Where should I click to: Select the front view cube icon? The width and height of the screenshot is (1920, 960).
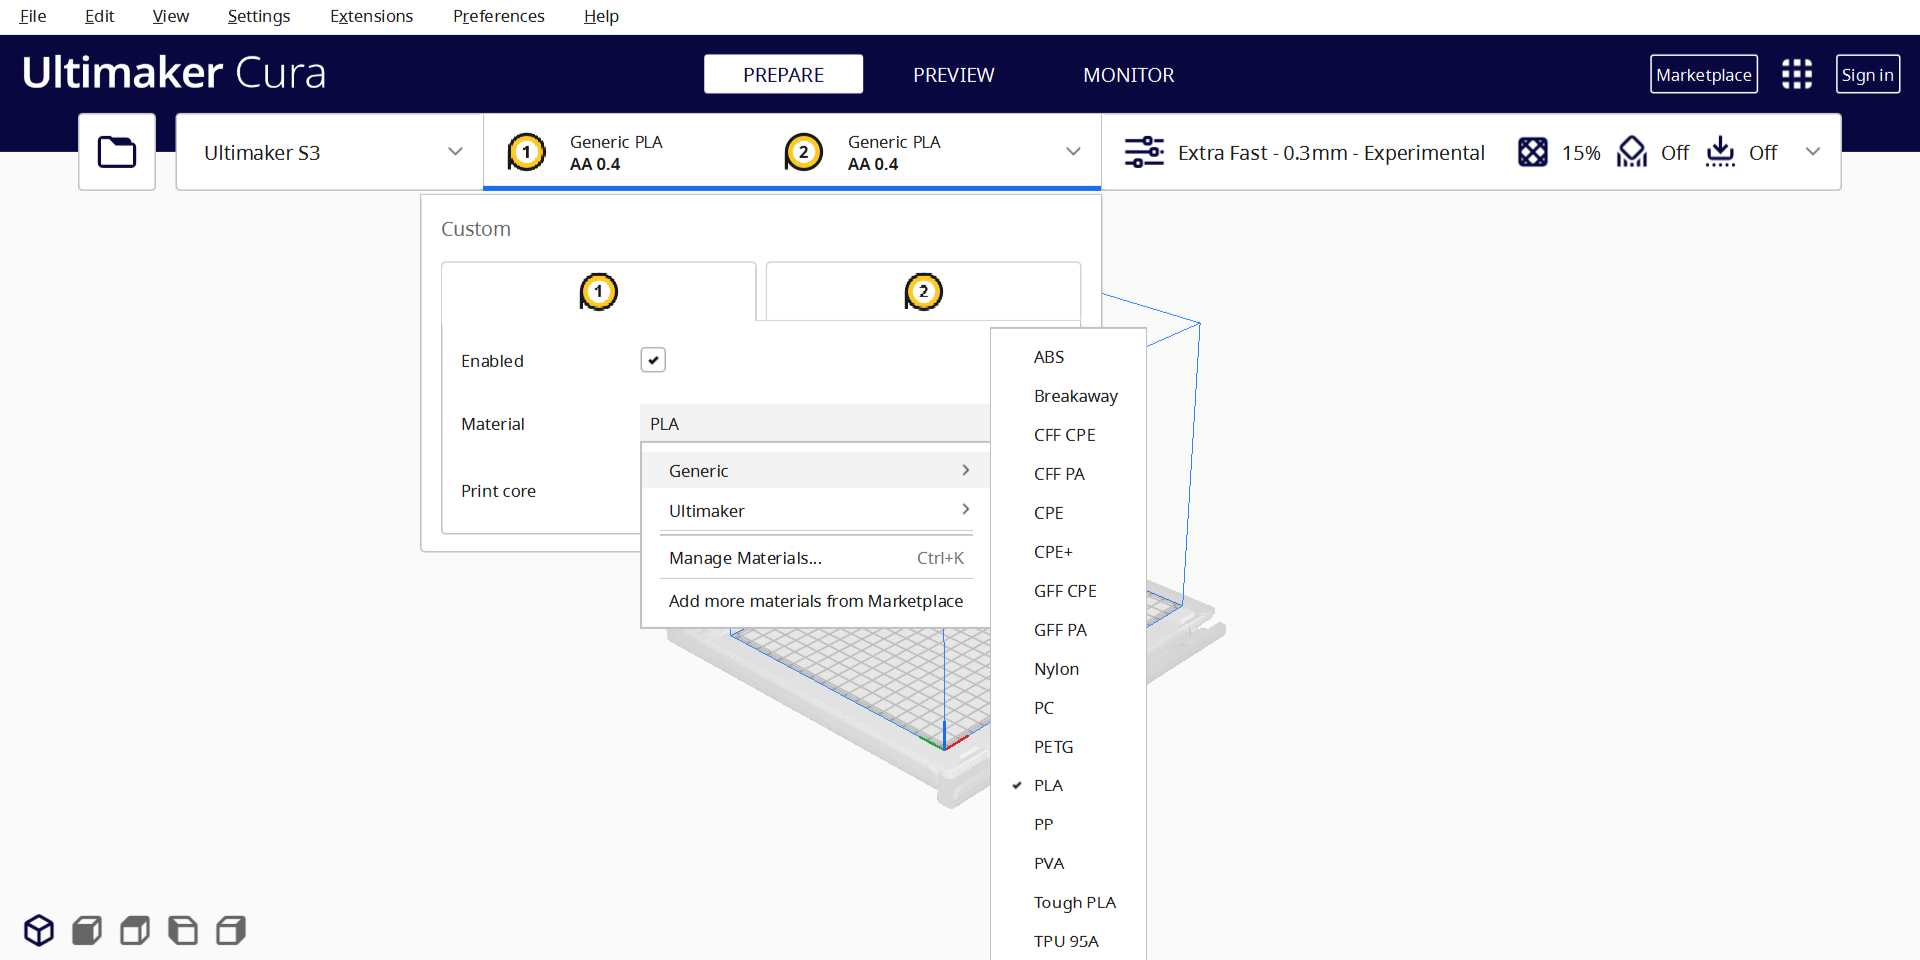[x=87, y=930]
